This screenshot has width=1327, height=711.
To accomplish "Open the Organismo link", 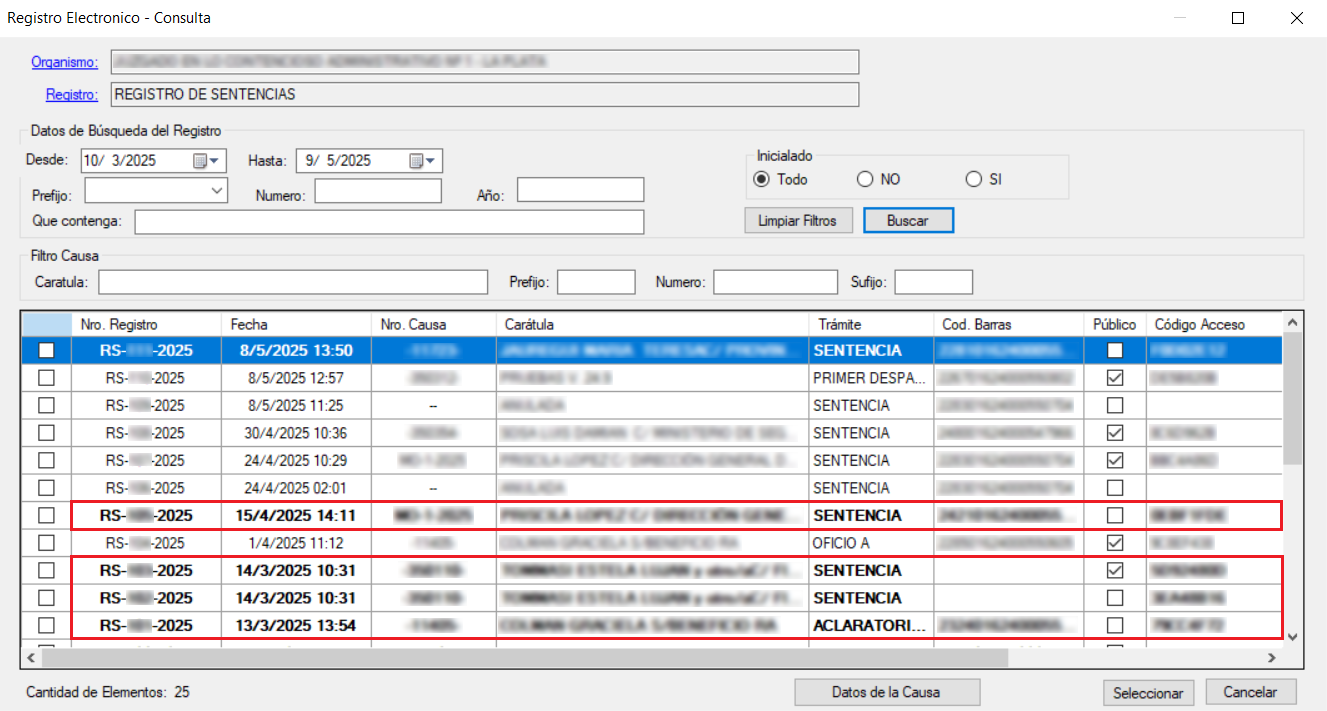I will click(x=64, y=62).
